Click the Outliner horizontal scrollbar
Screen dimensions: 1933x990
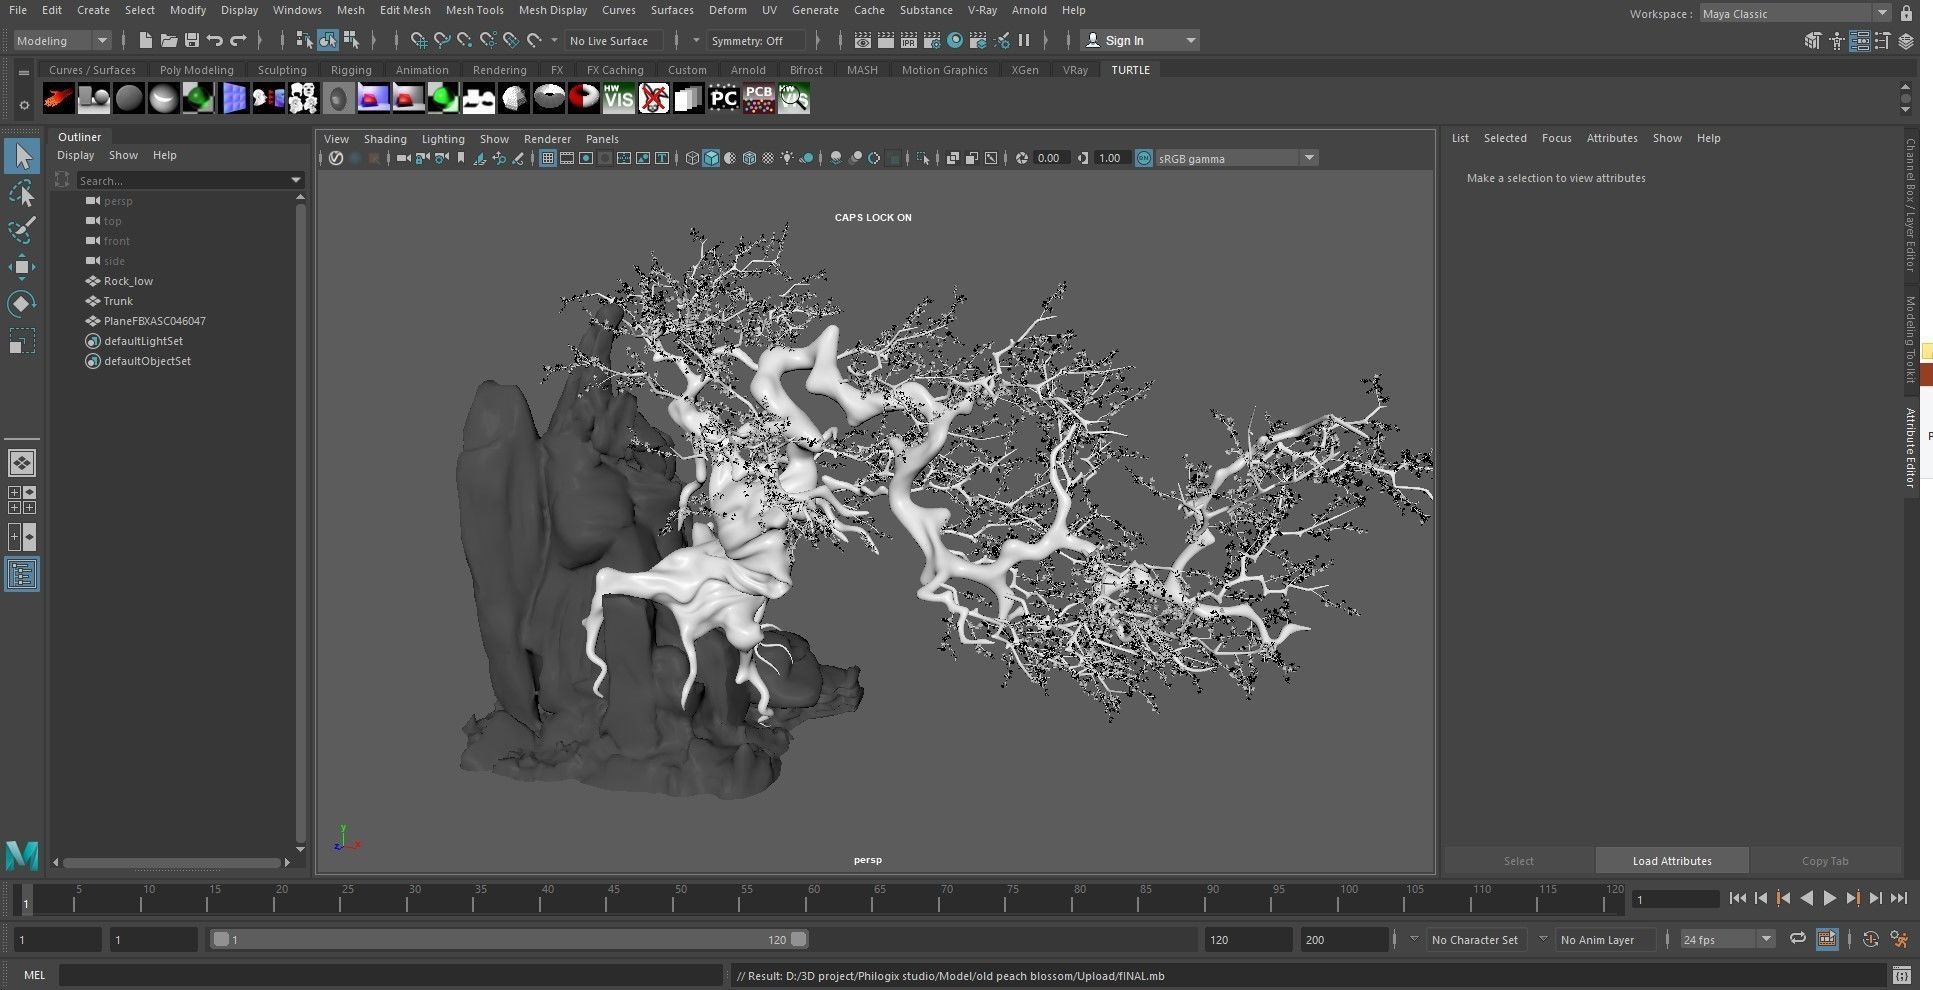(x=172, y=862)
